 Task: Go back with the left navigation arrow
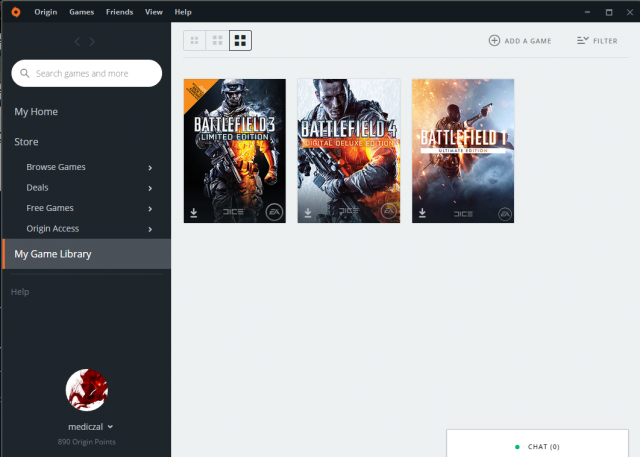click(77, 42)
